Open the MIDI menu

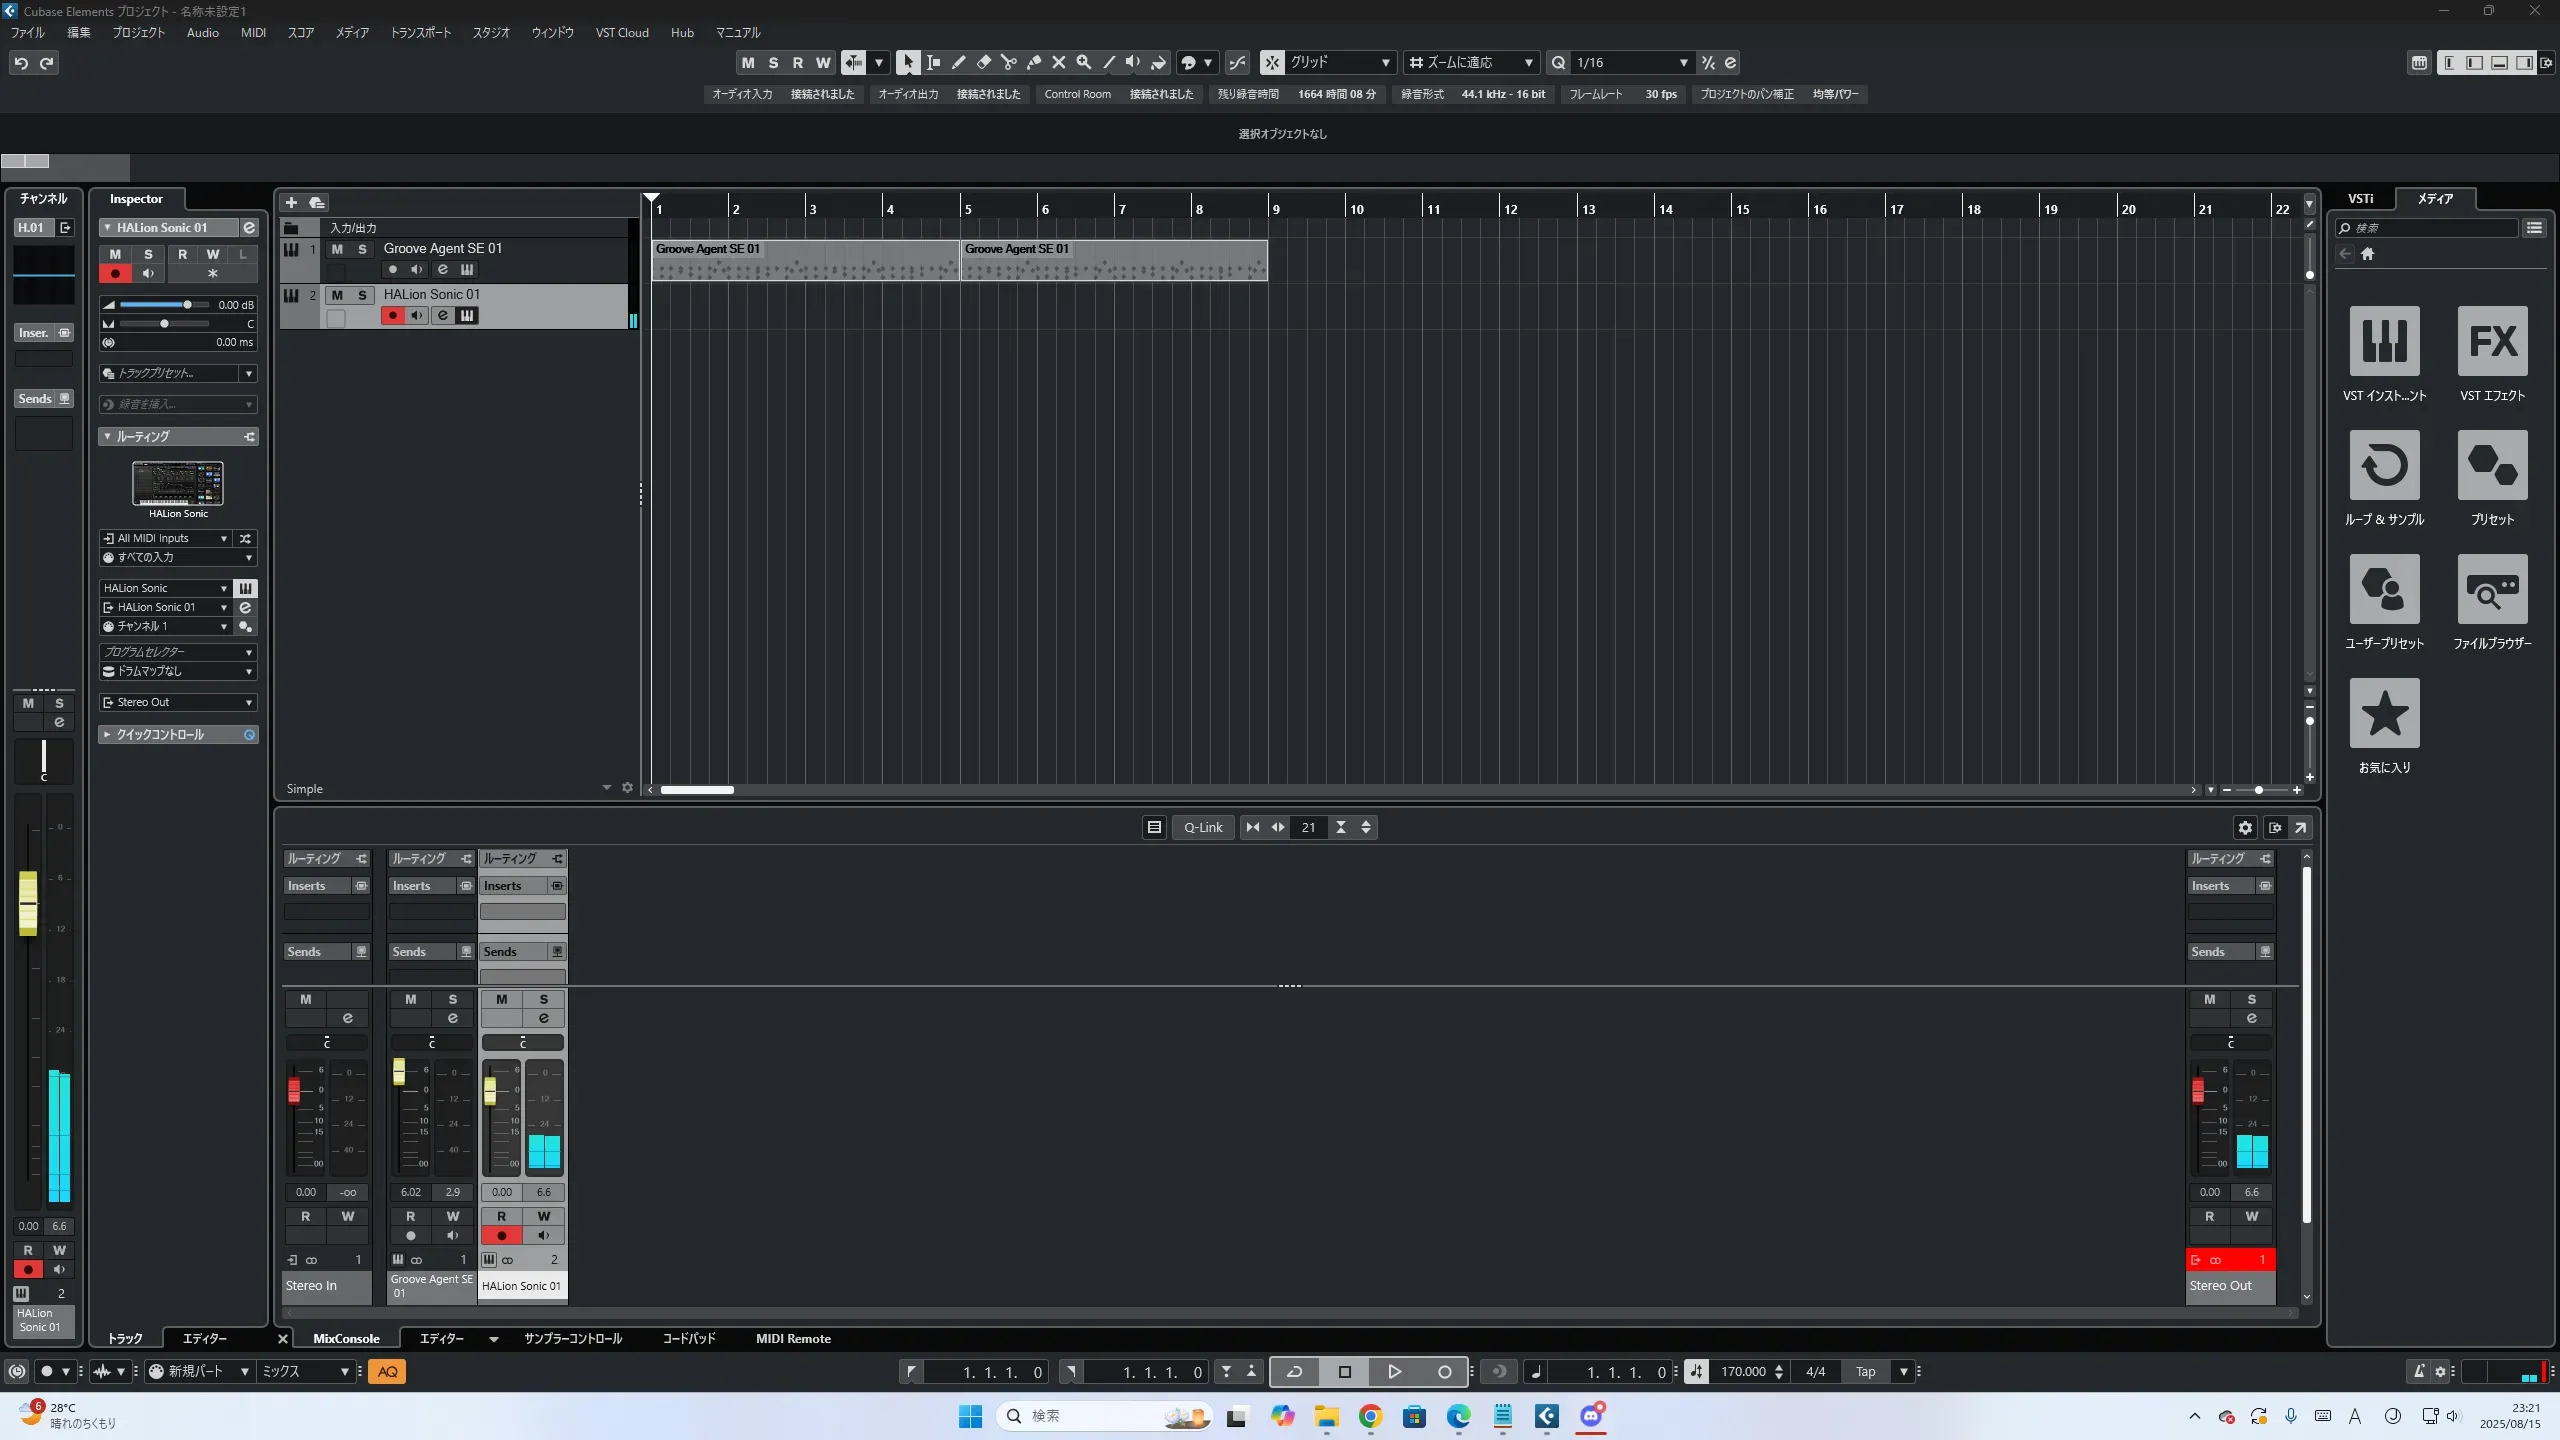point(253,32)
